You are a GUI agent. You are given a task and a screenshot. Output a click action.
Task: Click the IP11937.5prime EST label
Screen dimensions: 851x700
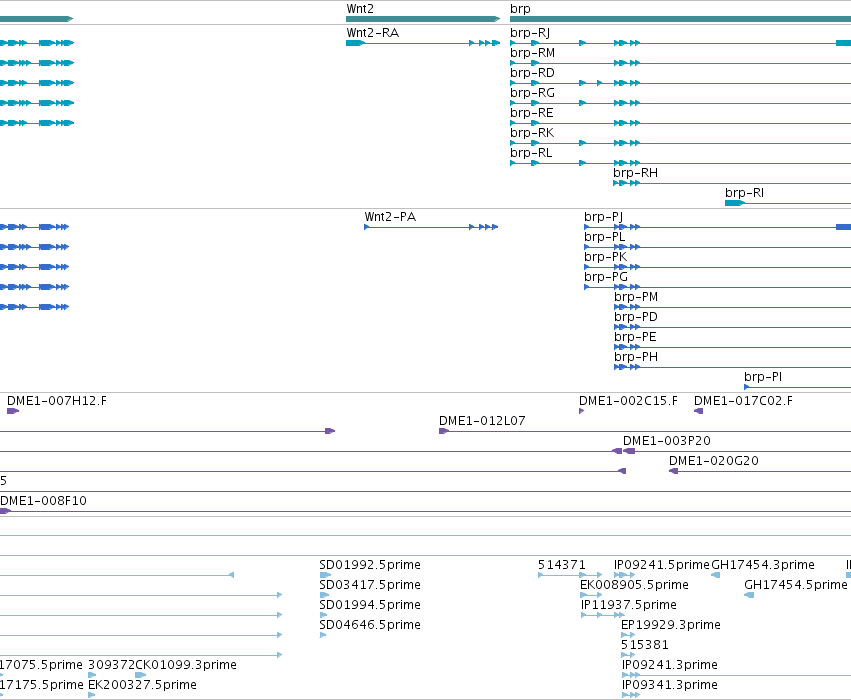click(x=628, y=605)
